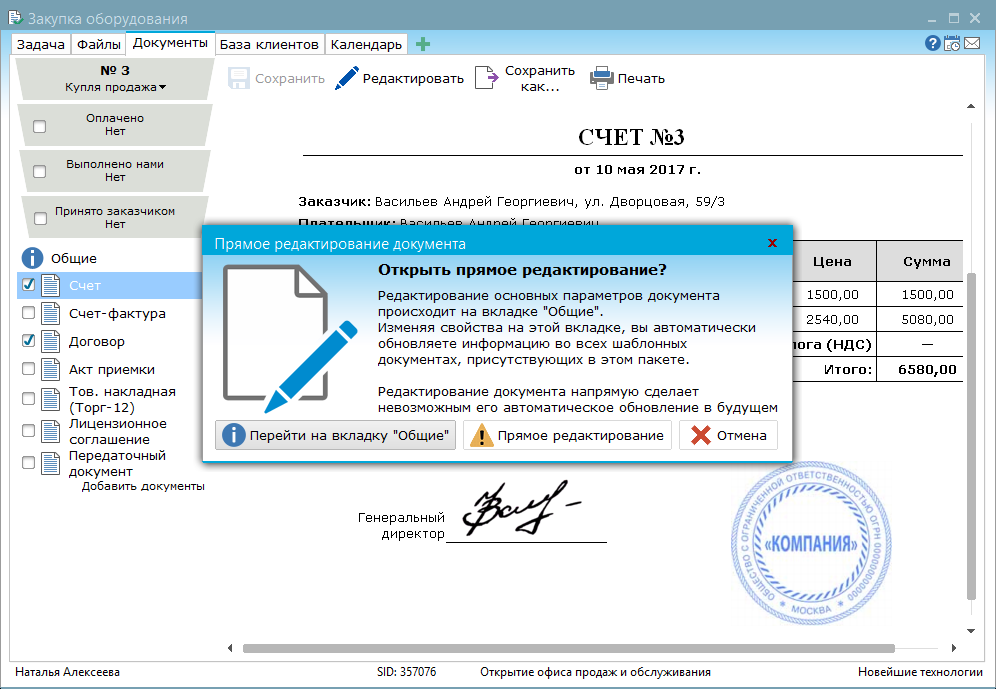Click the scroll left arrow
Image resolution: width=996 pixels, height=689 pixels.
230,648
